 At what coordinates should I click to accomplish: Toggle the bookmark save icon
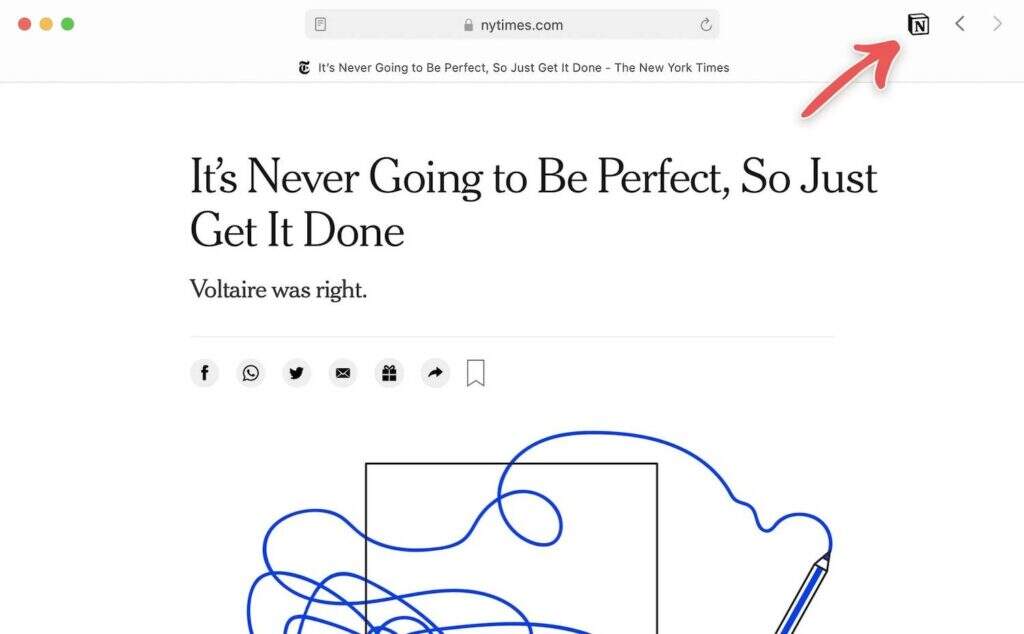[476, 373]
